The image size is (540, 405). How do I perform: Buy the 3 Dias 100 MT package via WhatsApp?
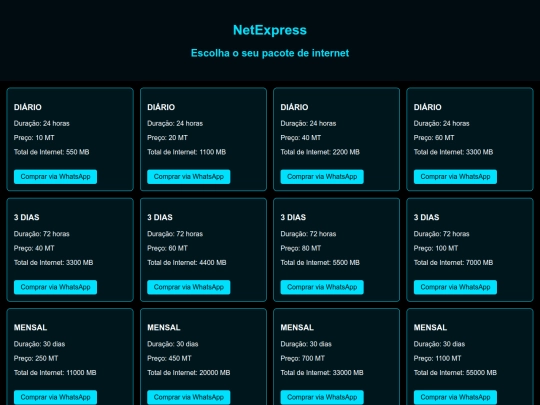tap(455, 287)
